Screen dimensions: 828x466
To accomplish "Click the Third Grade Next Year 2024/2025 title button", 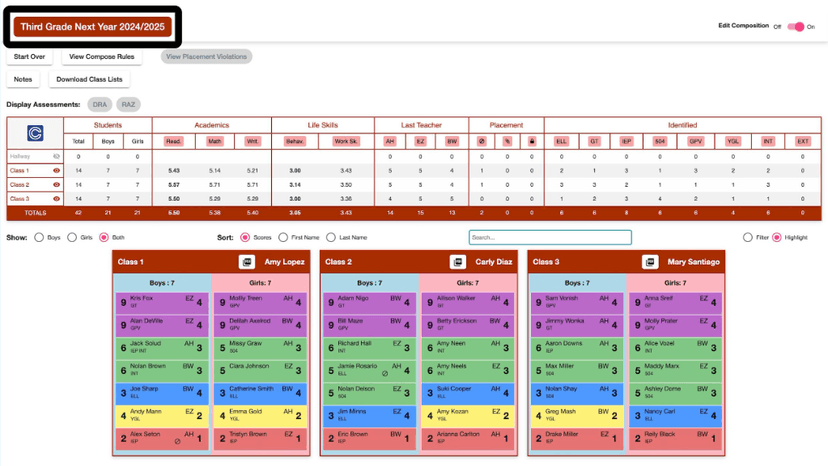I will click(x=93, y=27).
